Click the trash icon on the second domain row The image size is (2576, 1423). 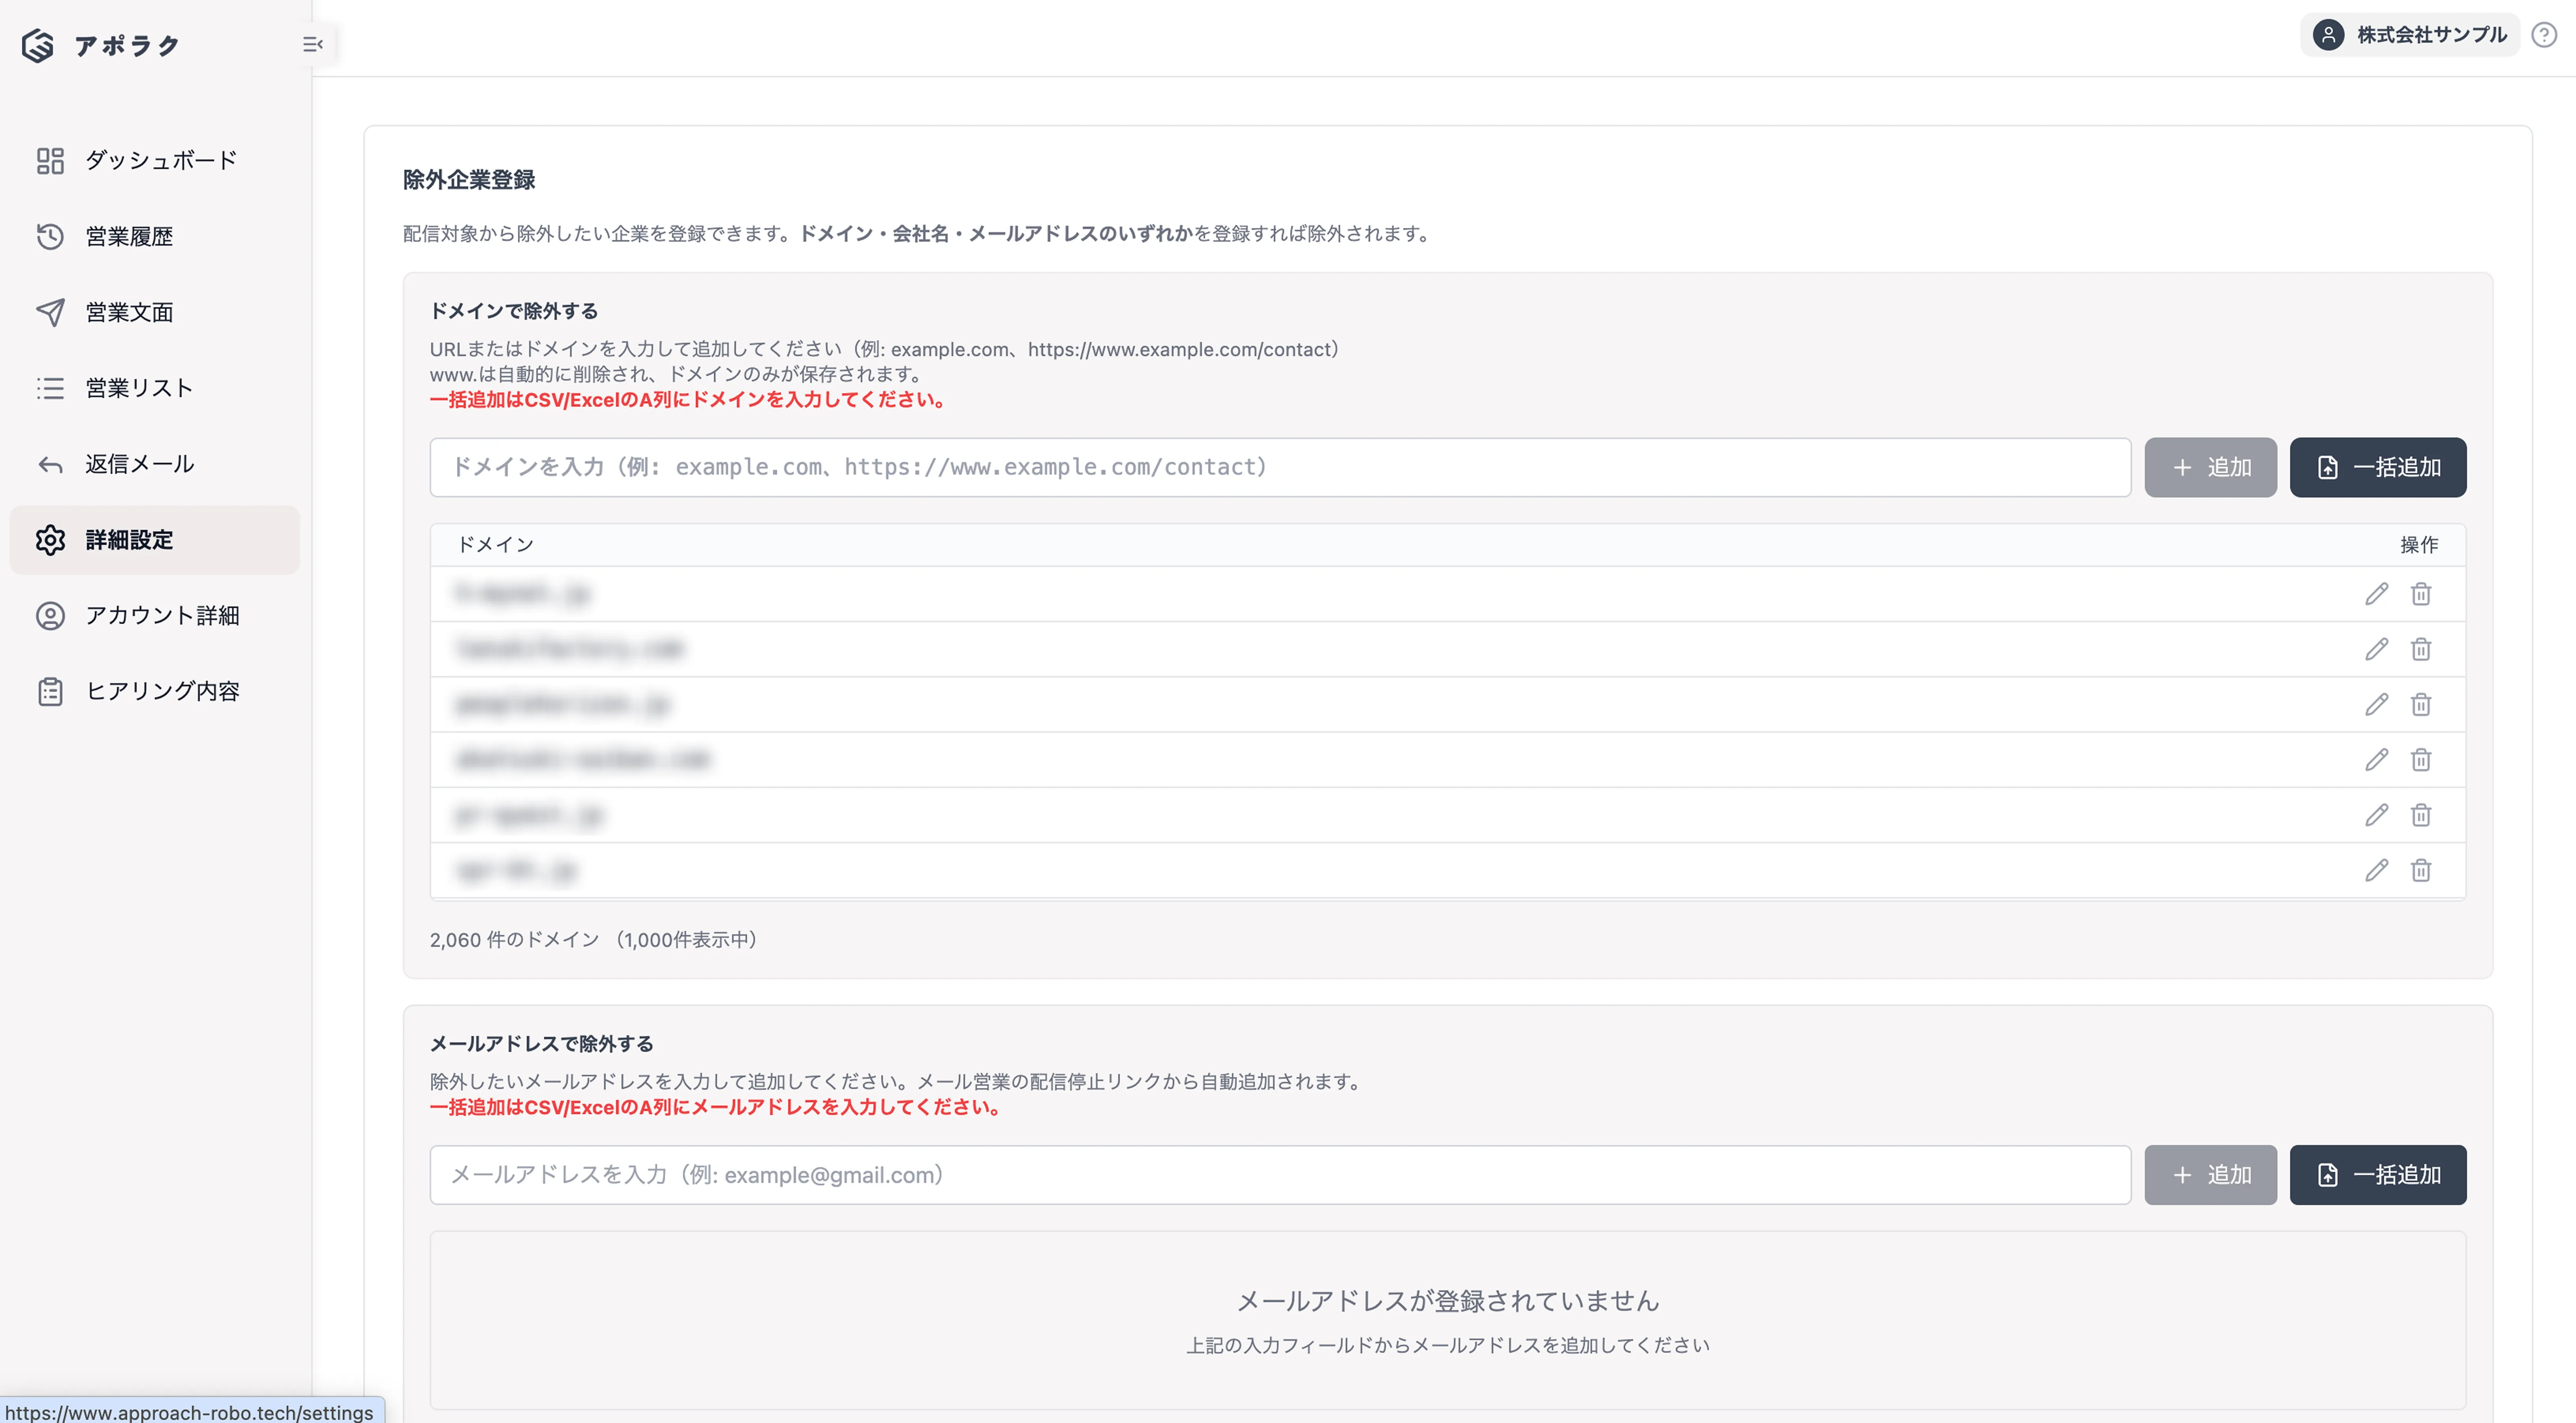[2420, 649]
